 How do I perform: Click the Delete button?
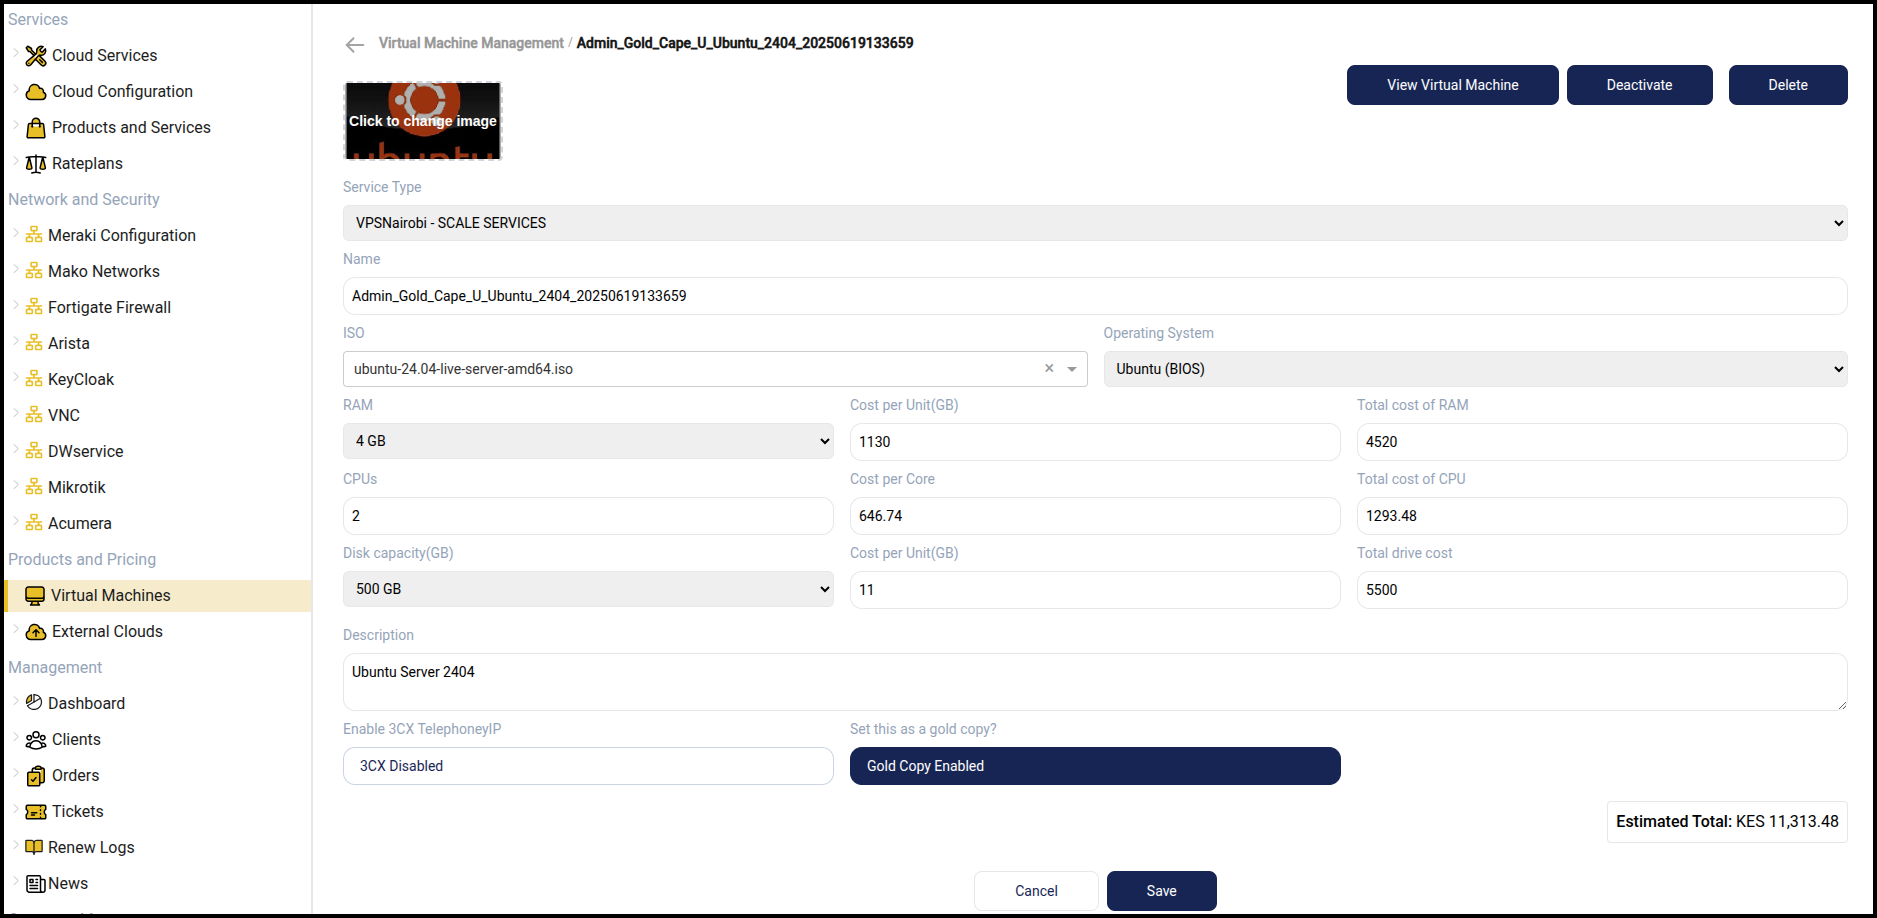pyautogui.click(x=1788, y=85)
